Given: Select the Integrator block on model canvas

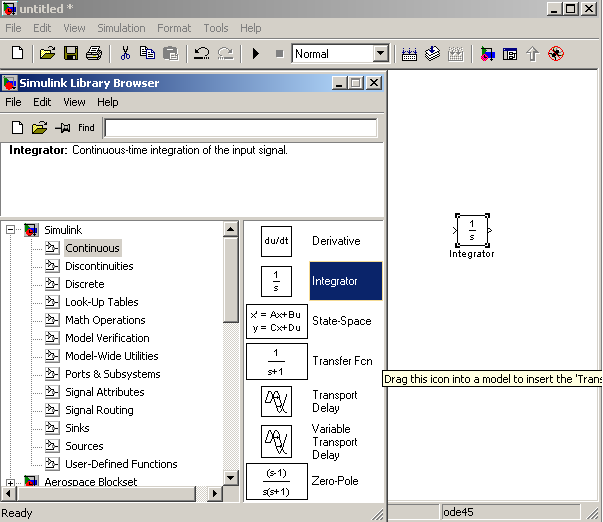Looking at the screenshot, I should coord(472,230).
